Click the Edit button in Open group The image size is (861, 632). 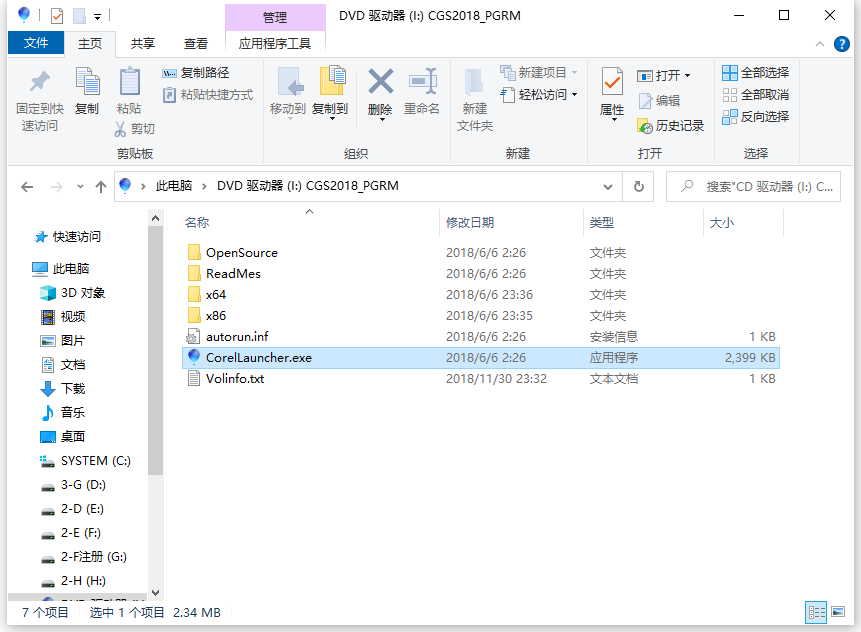coord(659,100)
